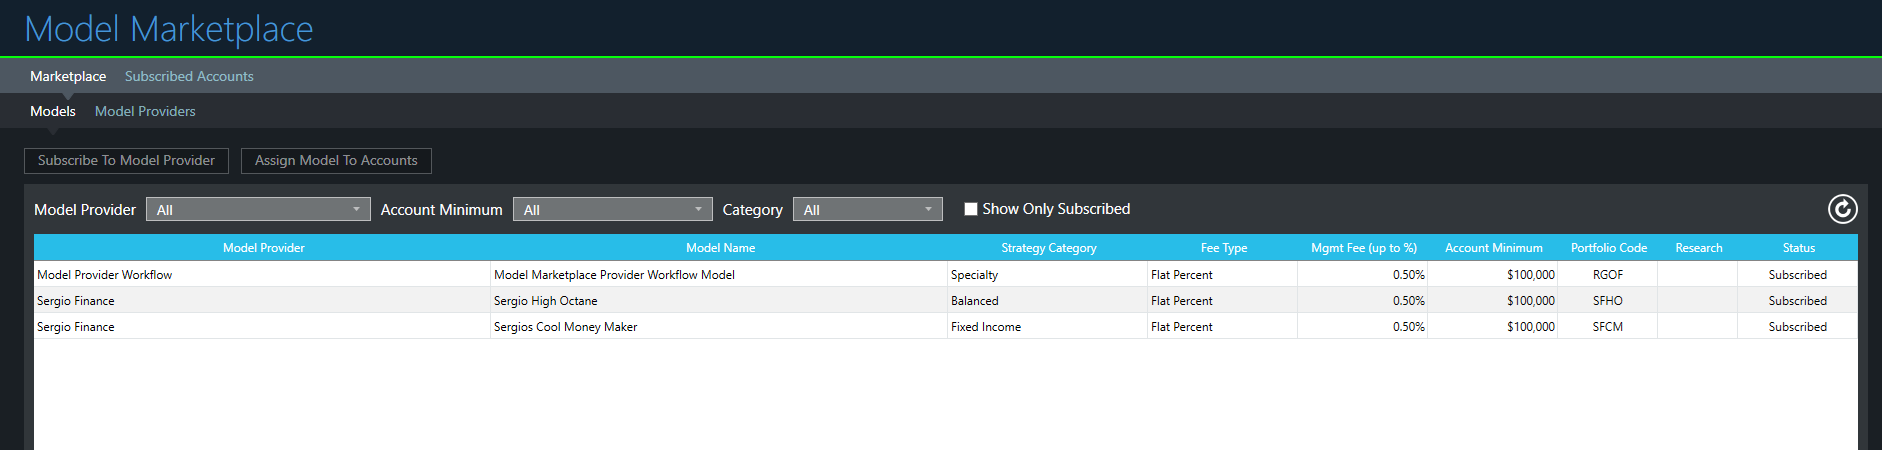
Task: Sort by Strategy Category column header
Action: click(x=1048, y=248)
